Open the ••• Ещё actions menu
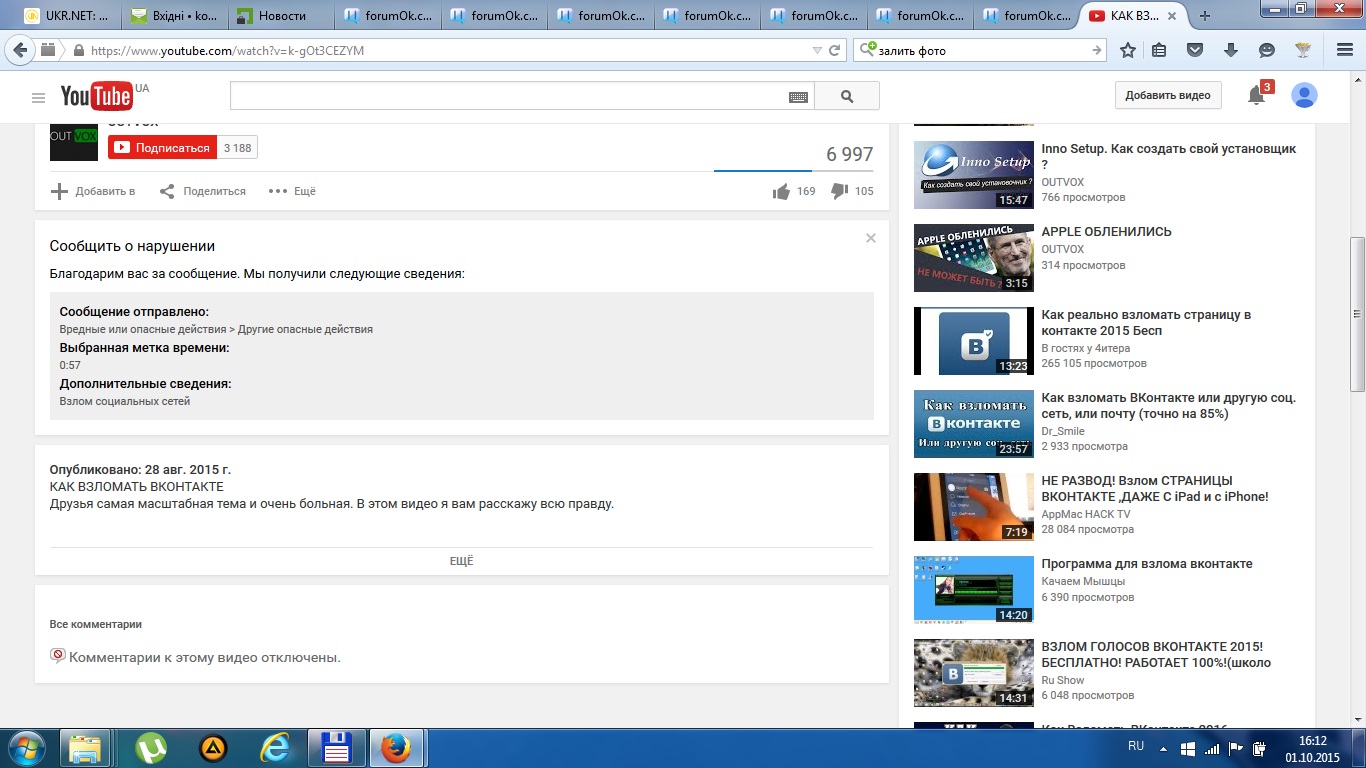 pyautogui.click(x=292, y=191)
